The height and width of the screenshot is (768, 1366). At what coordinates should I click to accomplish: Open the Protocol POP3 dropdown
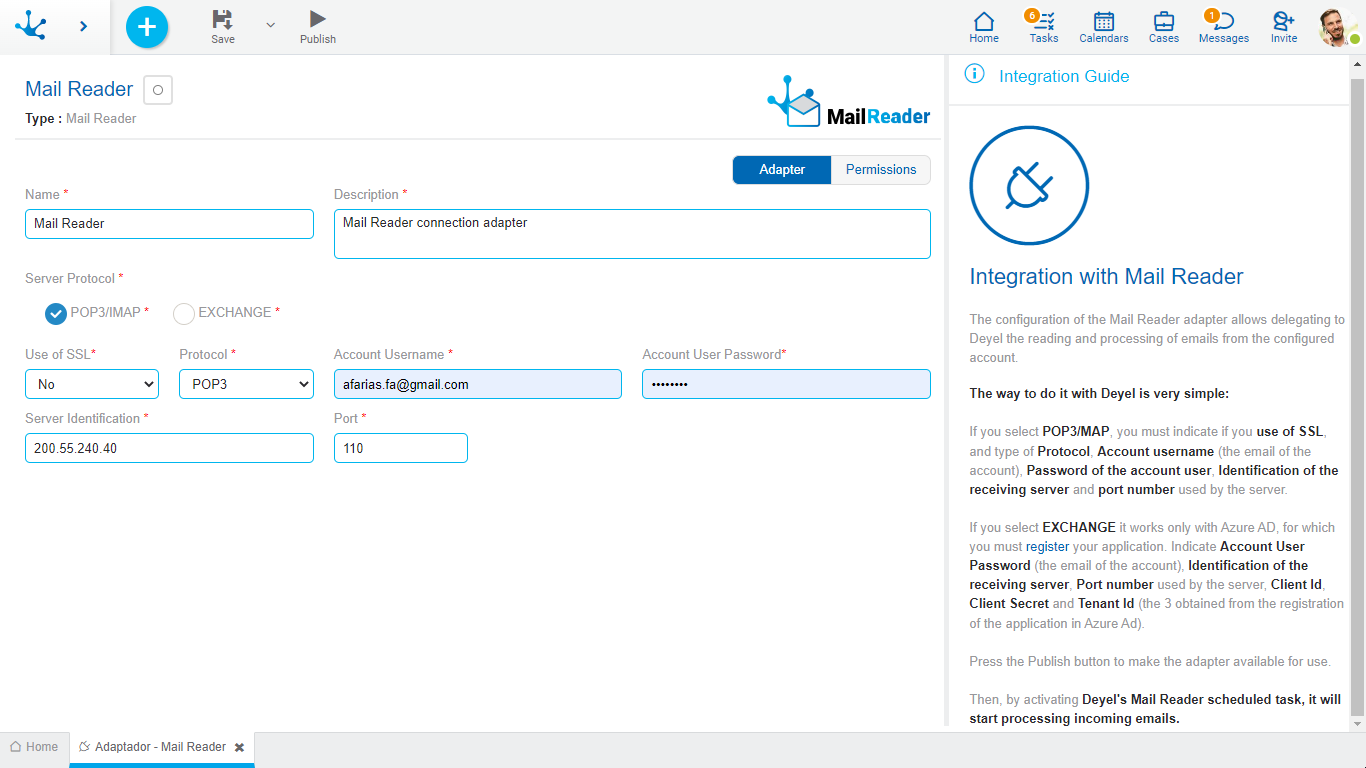click(246, 384)
